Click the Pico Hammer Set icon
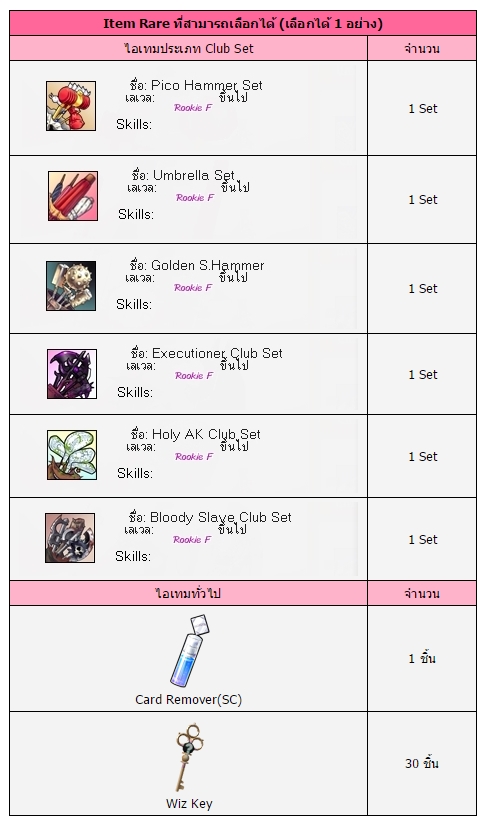Viewport: 486px width, 825px height. click(71, 106)
